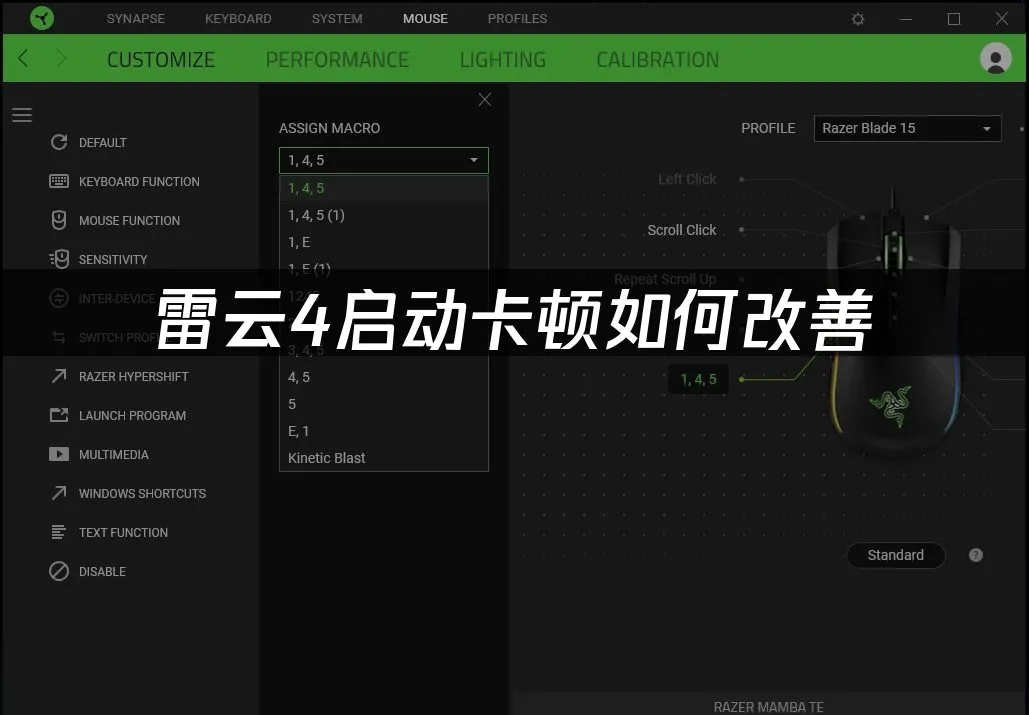Click MOUSE FUNCTION label in sidebar
The height and width of the screenshot is (715, 1029).
click(x=129, y=220)
